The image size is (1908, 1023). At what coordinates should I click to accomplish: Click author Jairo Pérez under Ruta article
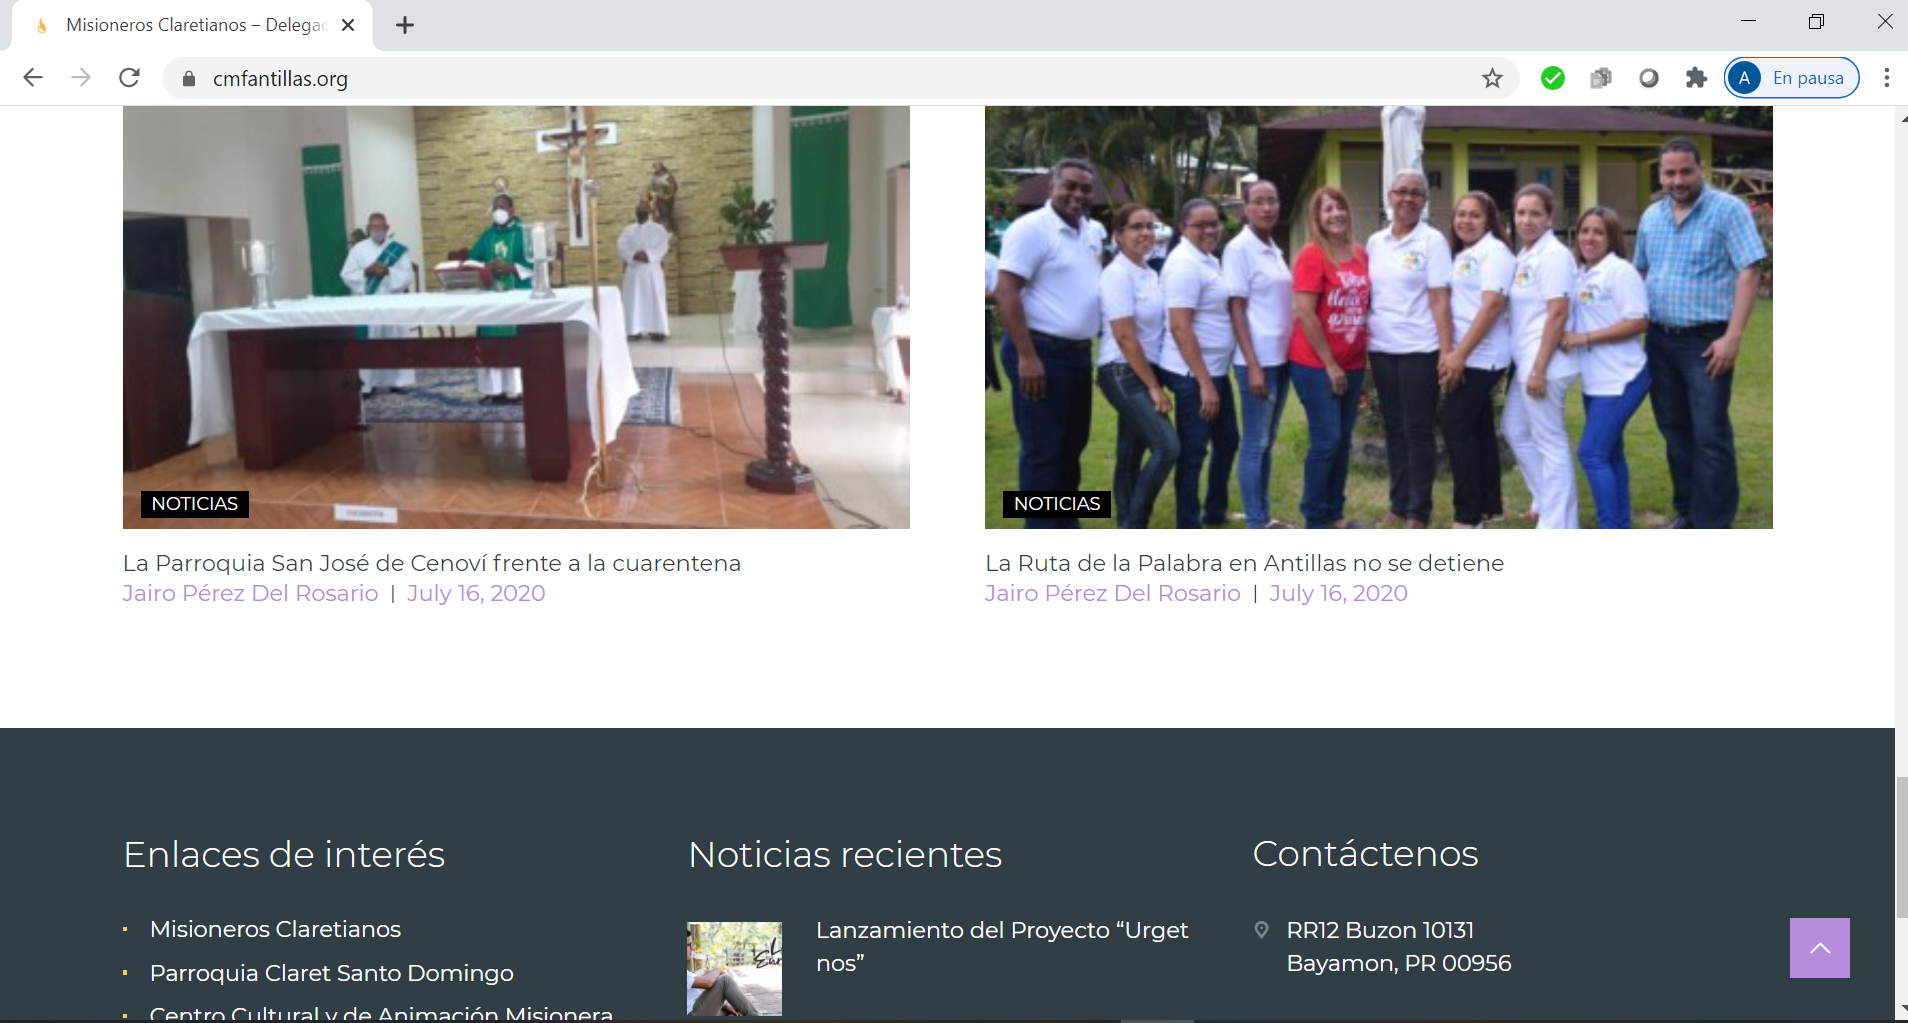[x=1113, y=593]
